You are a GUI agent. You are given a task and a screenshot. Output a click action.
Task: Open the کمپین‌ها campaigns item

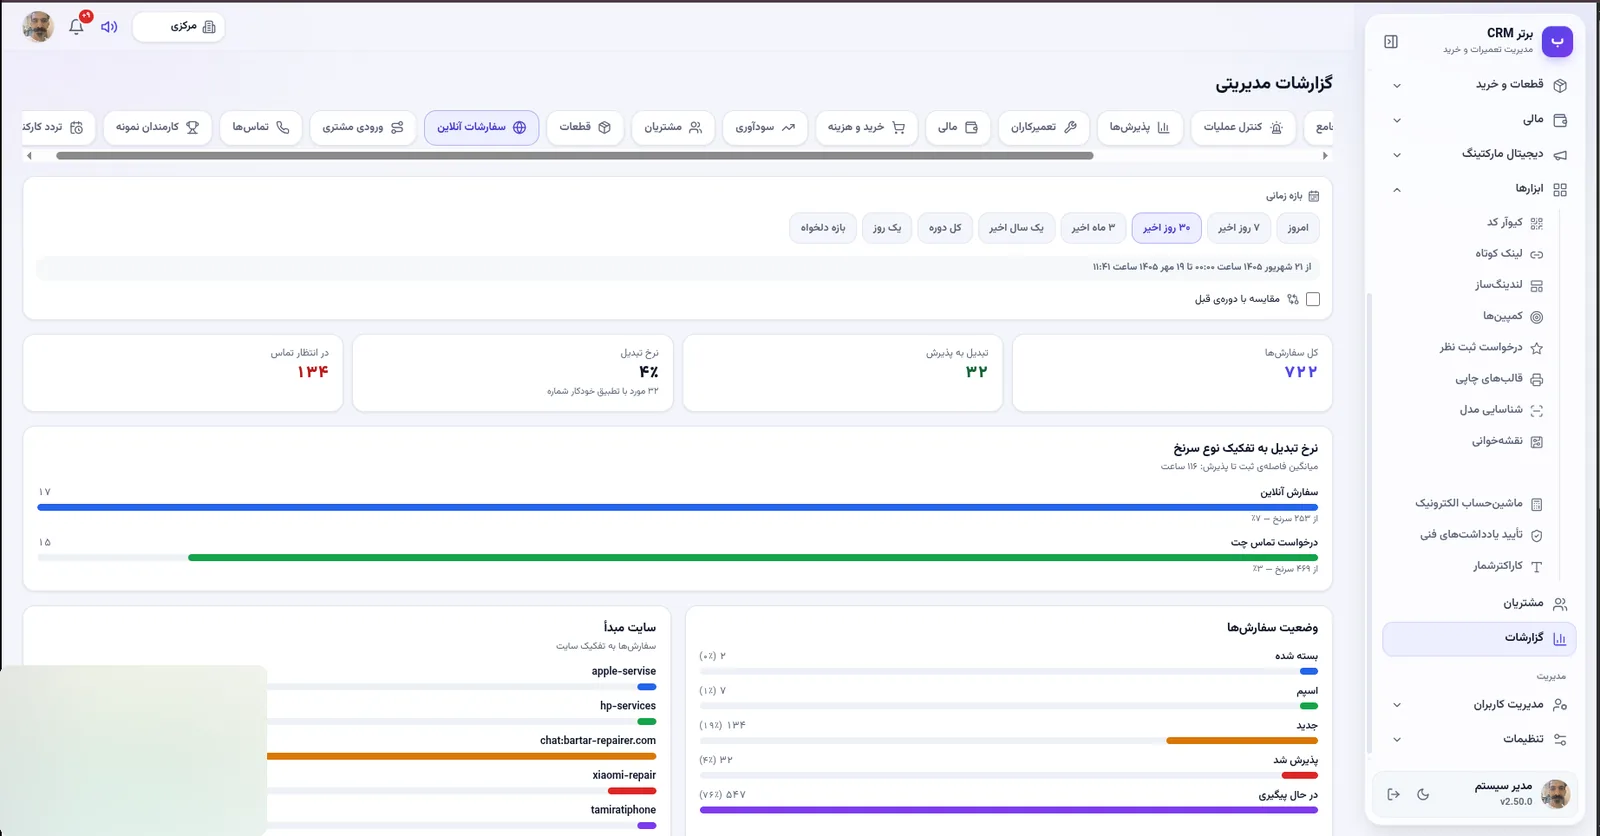(x=1512, y=317)
